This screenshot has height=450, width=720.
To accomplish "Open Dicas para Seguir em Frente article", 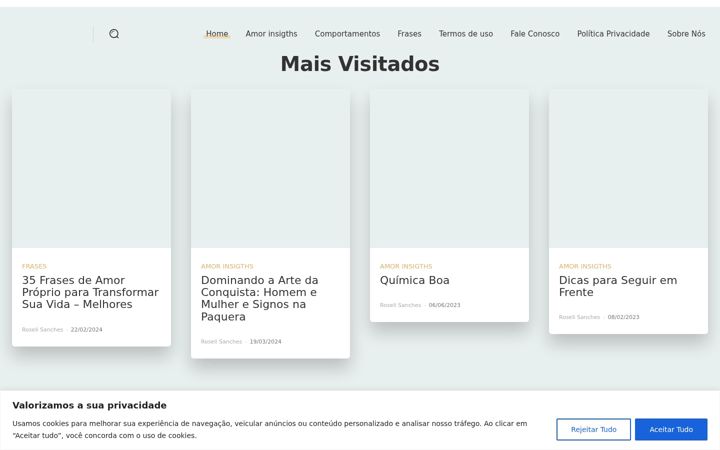I will pos(618,286).
